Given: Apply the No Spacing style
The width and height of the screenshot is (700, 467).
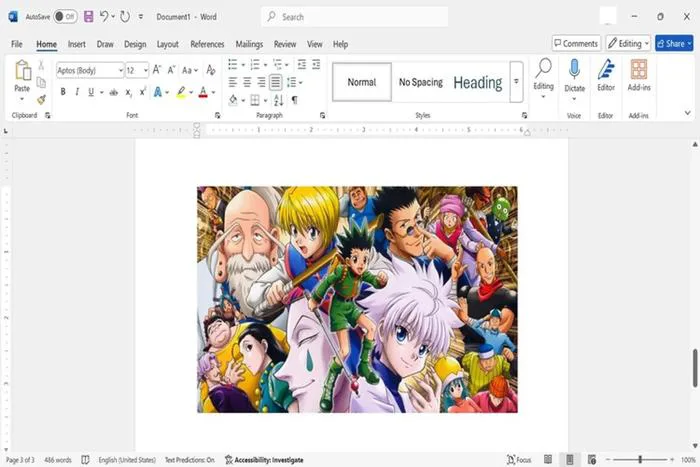Looking at the screenshot, I should (x=421, y=82).
